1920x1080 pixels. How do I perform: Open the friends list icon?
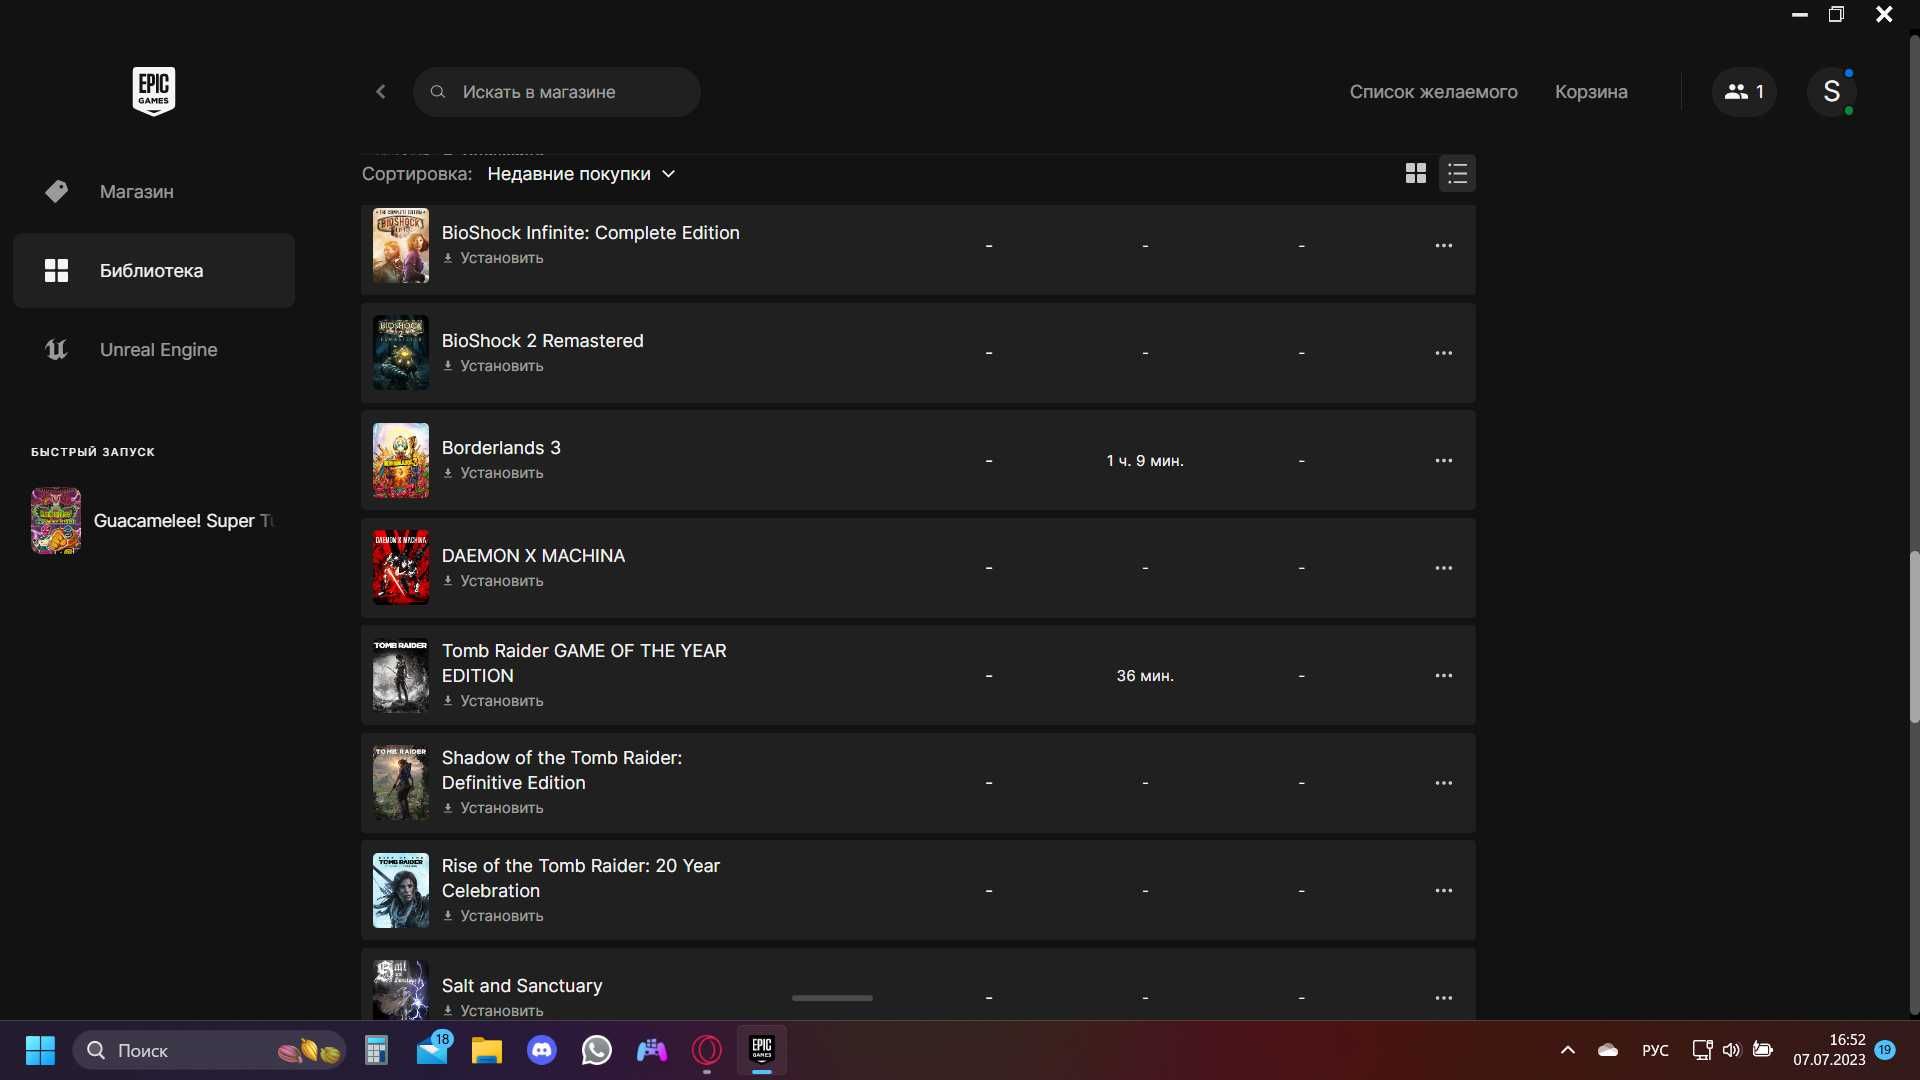point(1744,92)
